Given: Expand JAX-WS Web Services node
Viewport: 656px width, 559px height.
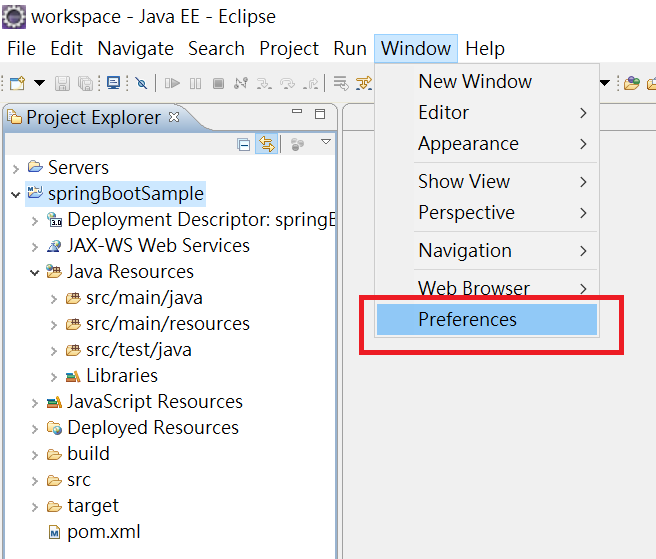Looking at the screenshot, I should click(x=35, y=247).
